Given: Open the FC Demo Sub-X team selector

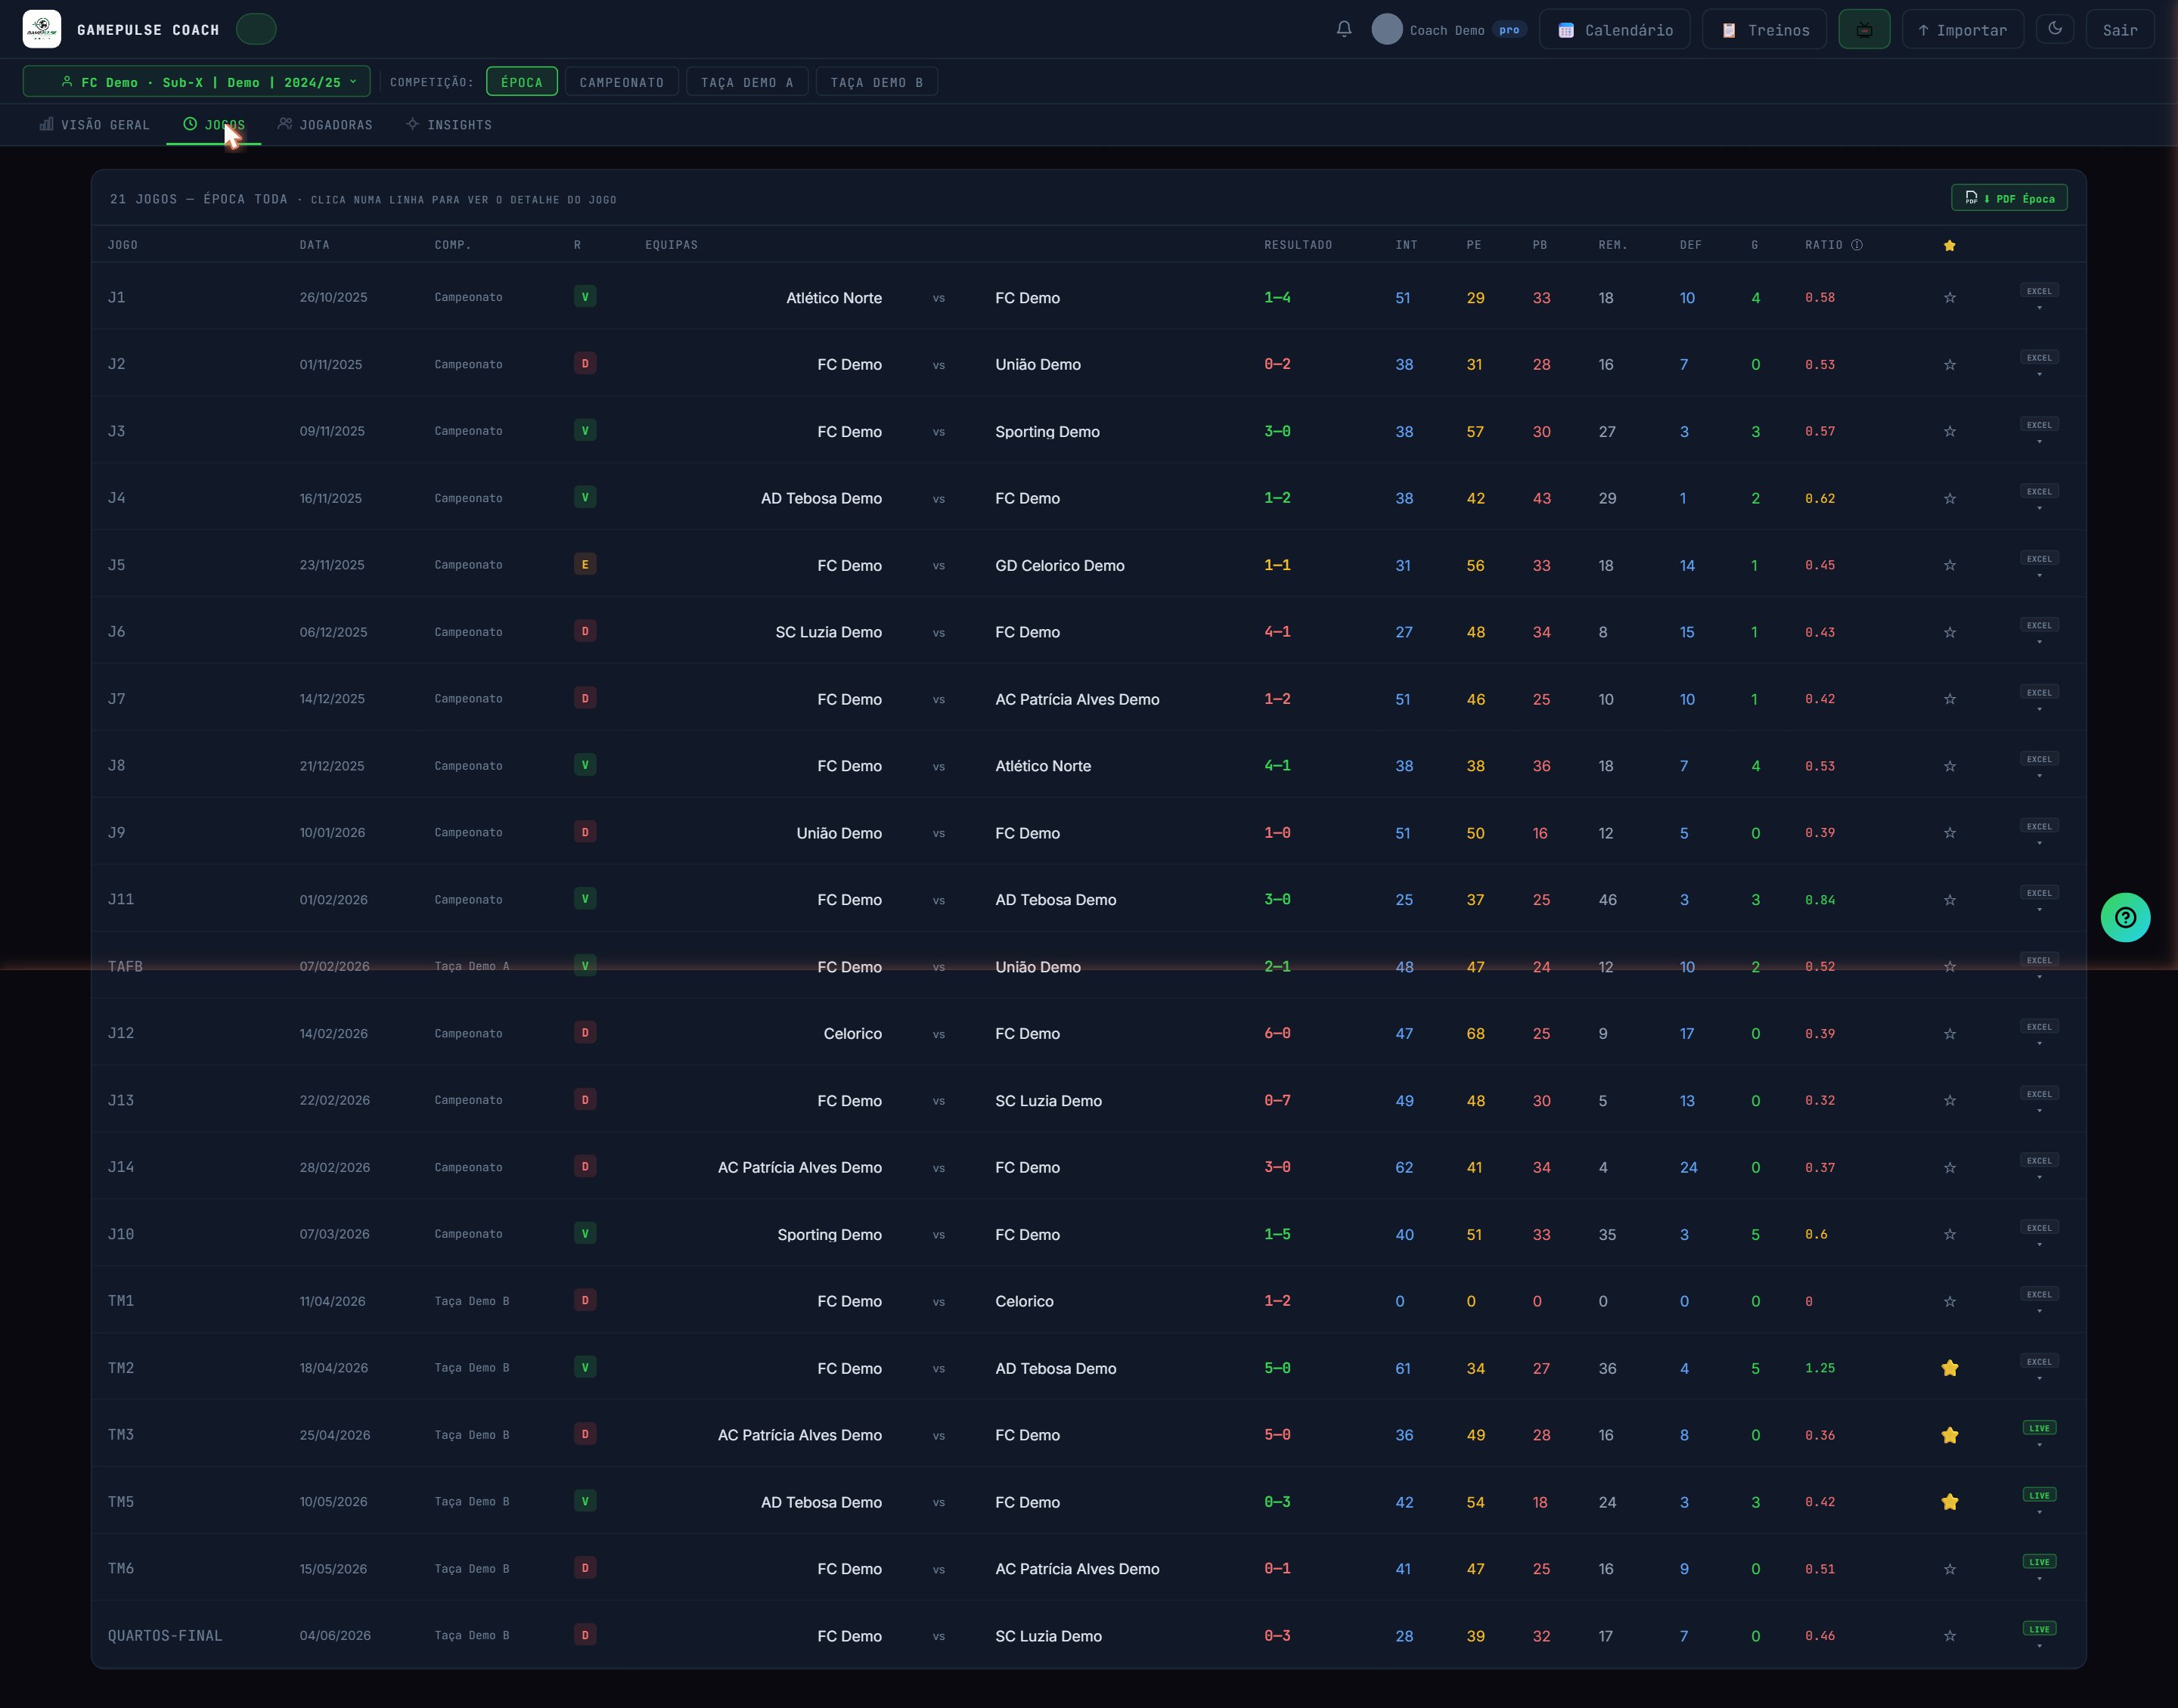Looking at the screenshot, I should pyautogui.click(x=197, y=82).
